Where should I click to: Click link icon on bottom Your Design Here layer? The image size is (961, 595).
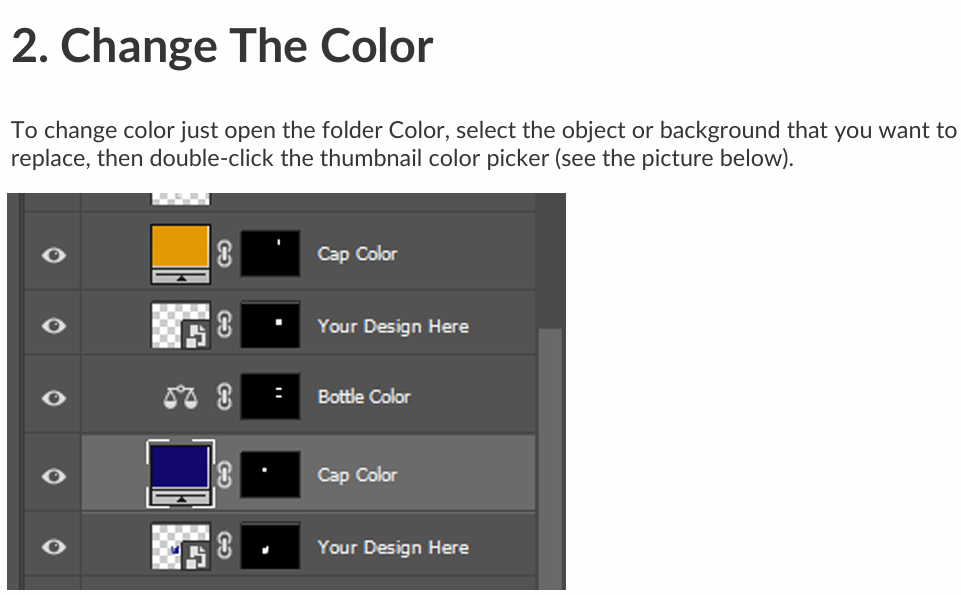(225, 545)
